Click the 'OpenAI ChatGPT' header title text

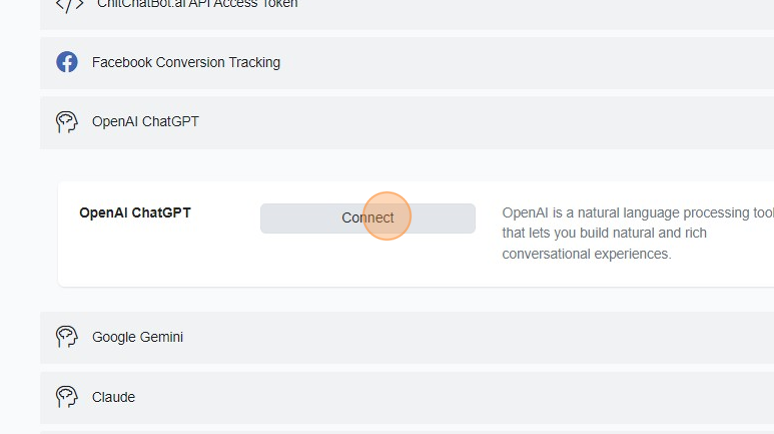[x=145, y=122]
